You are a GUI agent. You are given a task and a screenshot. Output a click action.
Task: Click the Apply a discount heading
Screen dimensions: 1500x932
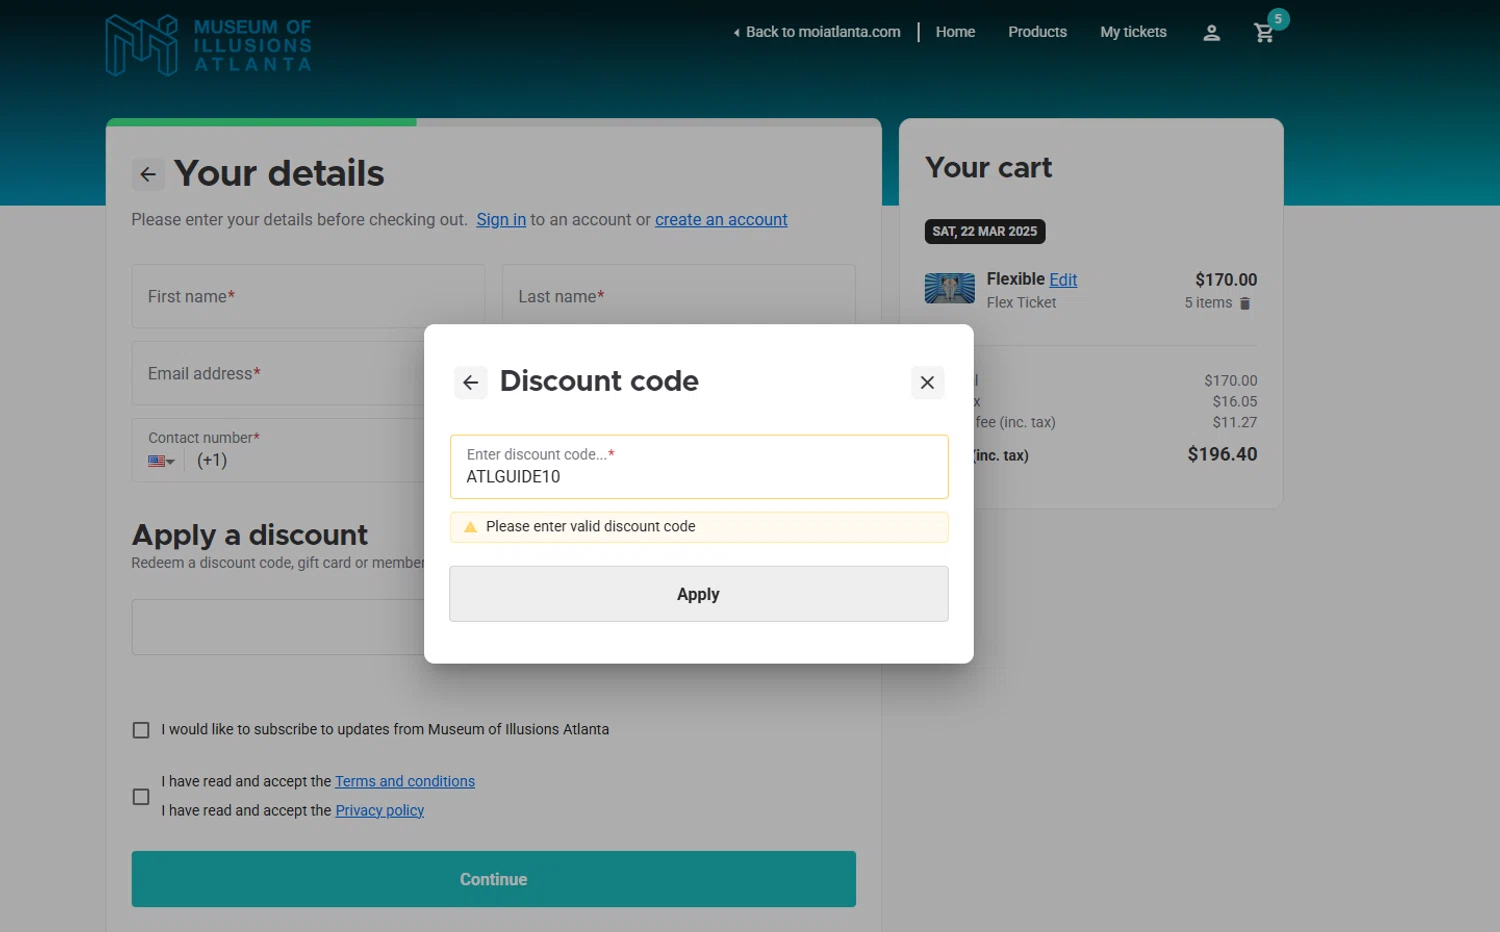pos(250,535)
